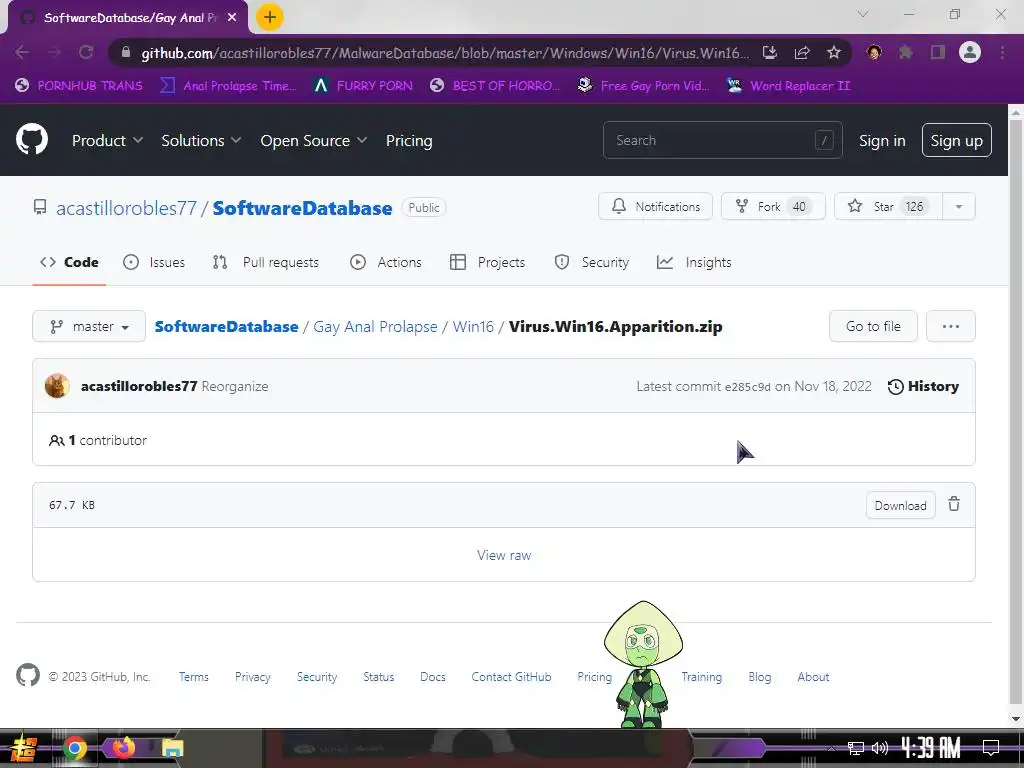Open commit hash e285c9d

tap(748, 387)
